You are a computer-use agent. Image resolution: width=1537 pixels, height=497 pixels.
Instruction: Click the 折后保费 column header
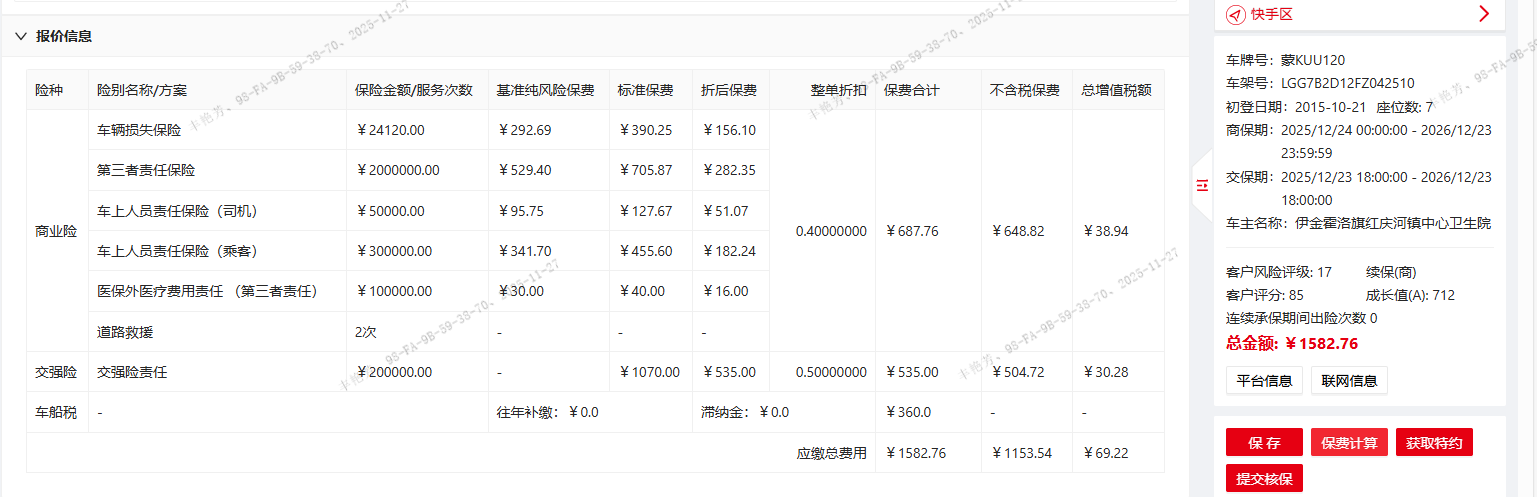[x=729, y=90]
